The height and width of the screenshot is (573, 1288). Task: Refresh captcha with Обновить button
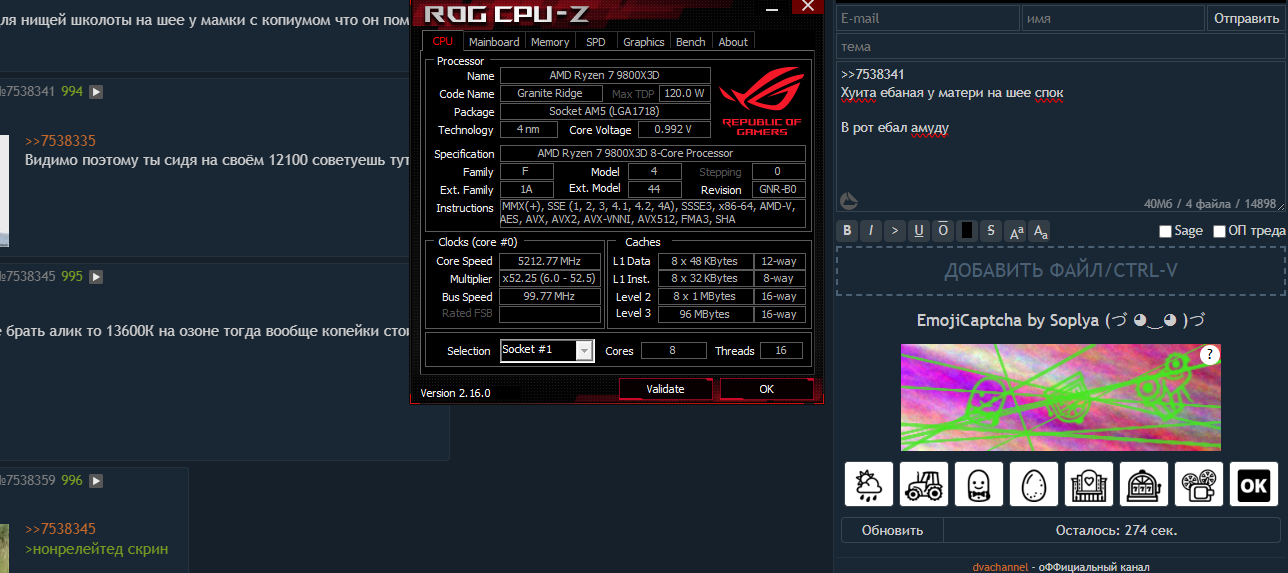pos(892,530)
